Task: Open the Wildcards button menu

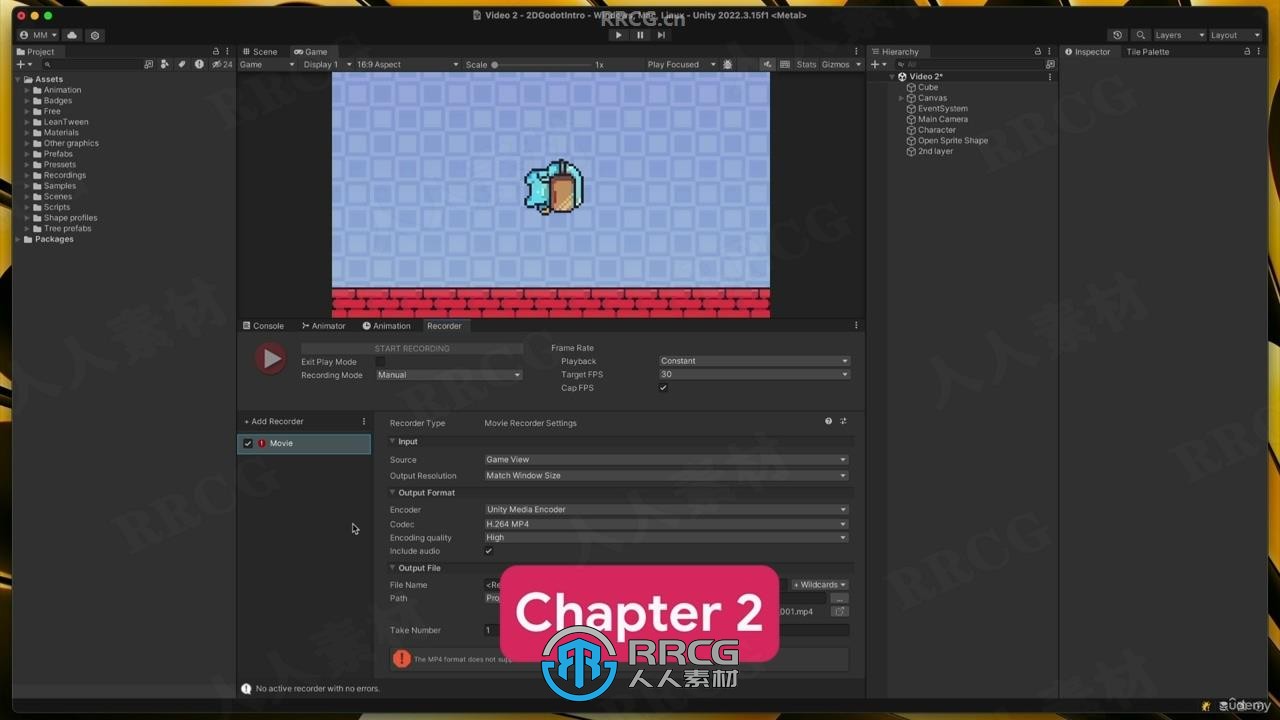Action: (820, 585)
